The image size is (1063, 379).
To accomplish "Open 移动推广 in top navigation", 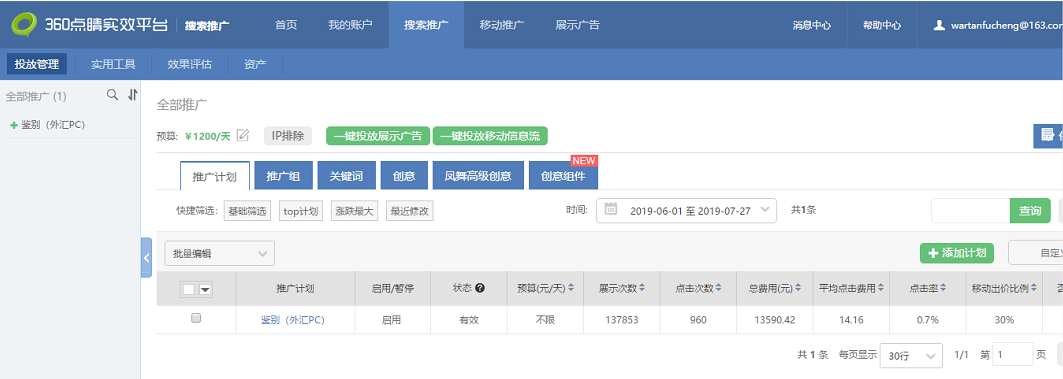I will pos(502,25).
